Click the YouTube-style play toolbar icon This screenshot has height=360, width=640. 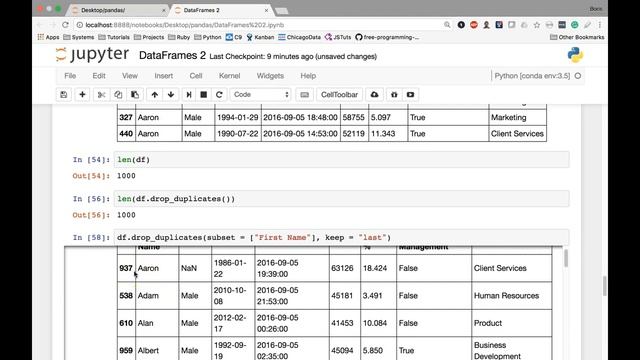pyautogui.click(x=410, y=95)
